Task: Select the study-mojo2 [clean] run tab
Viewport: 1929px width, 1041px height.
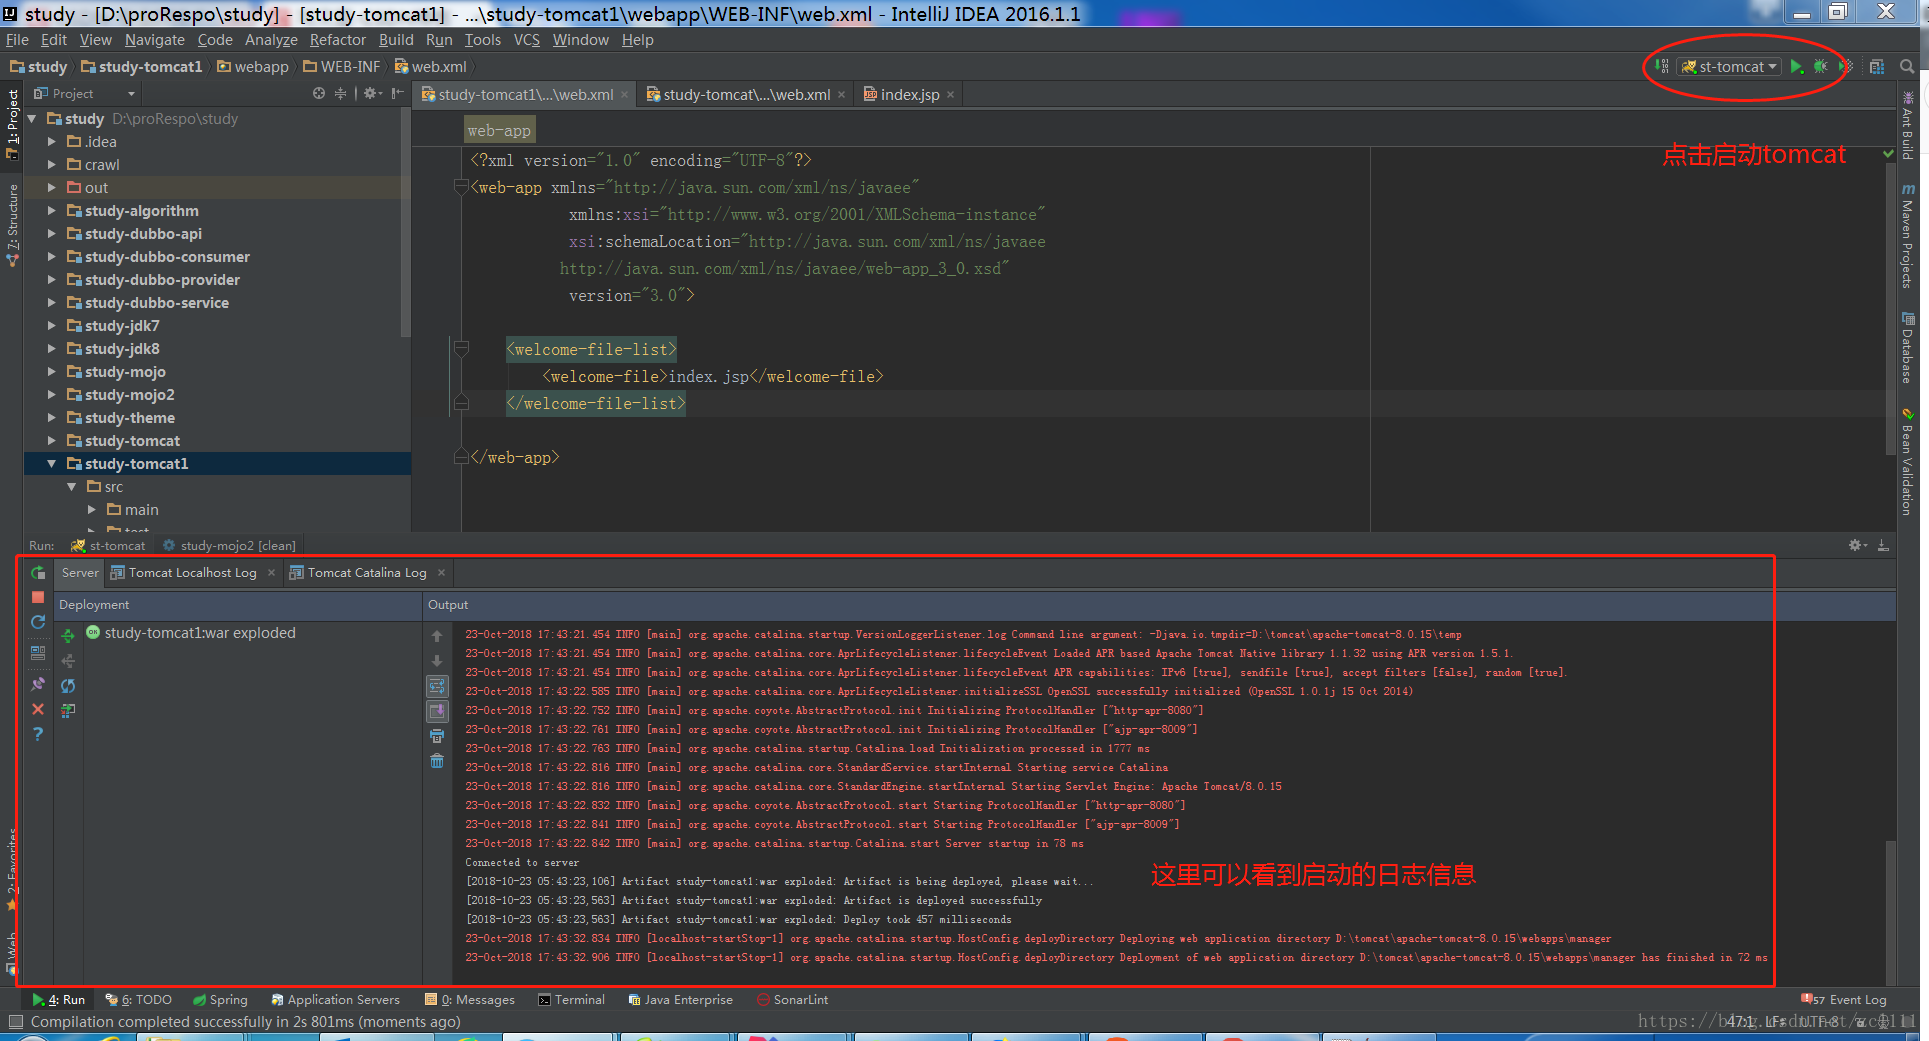Action: pos(229,546)
